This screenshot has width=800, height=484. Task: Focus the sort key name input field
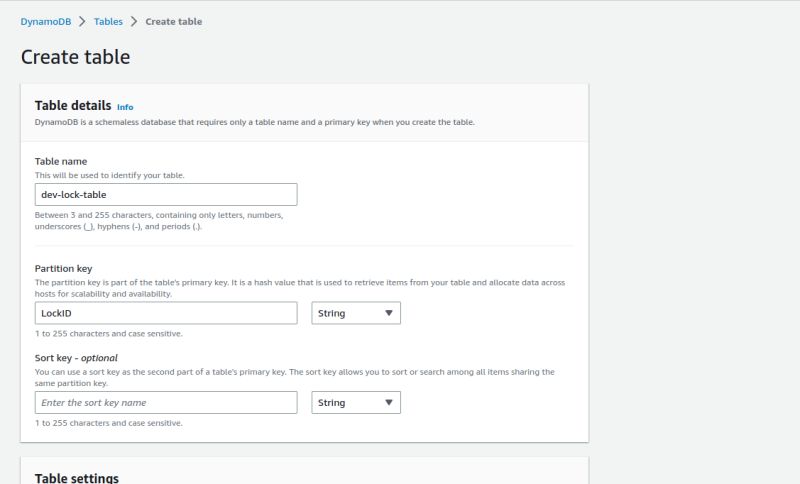[x=166, y=402]
